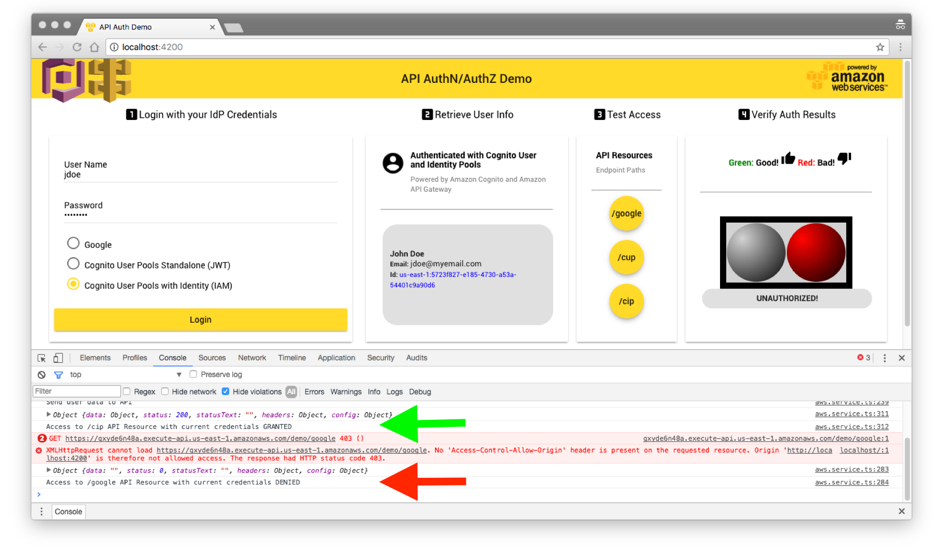Toggle DevTools device toolbar icon
Image resolution: width=941 pixels, height=552 pixels.
coord(58,358)
